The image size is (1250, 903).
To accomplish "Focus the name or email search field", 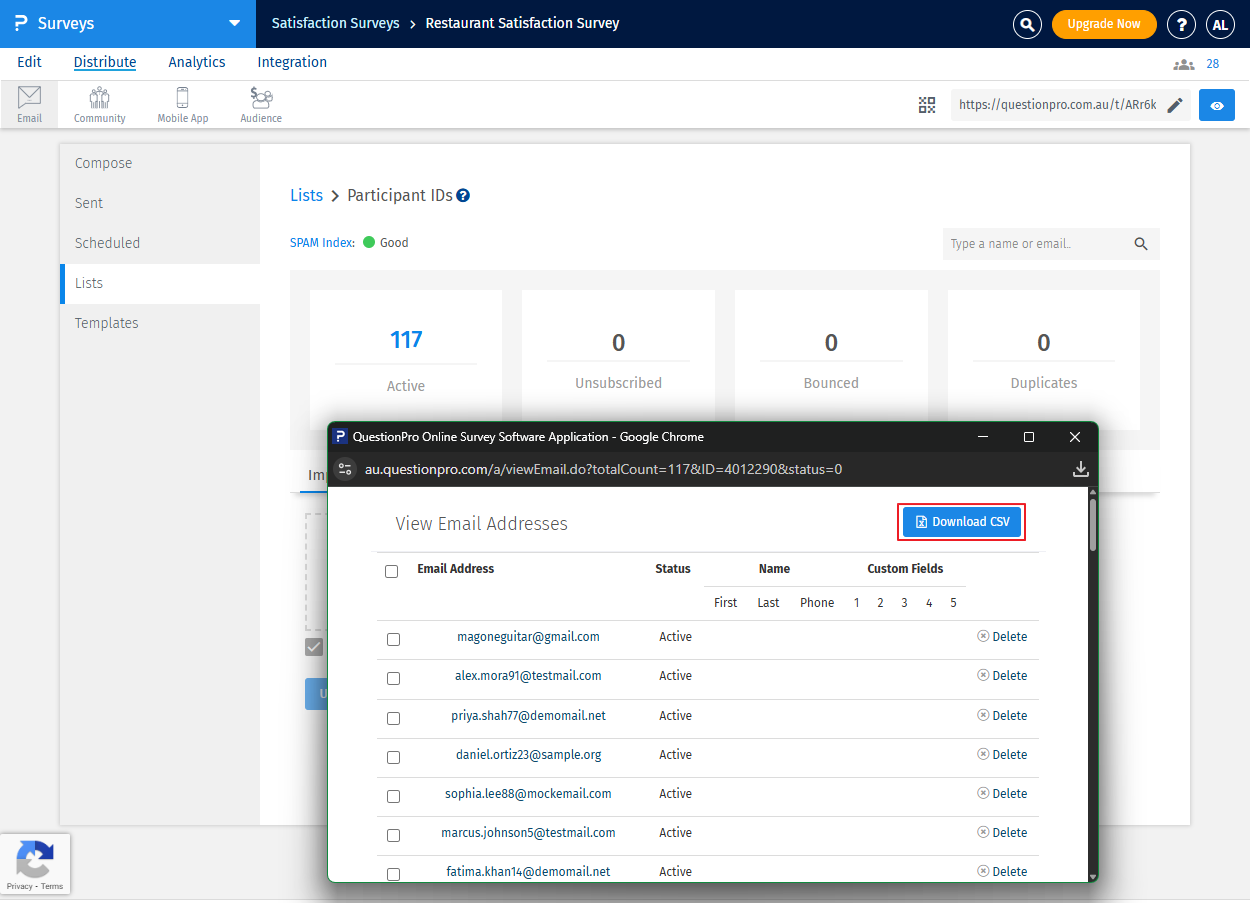I will [x=1035, y=244].
